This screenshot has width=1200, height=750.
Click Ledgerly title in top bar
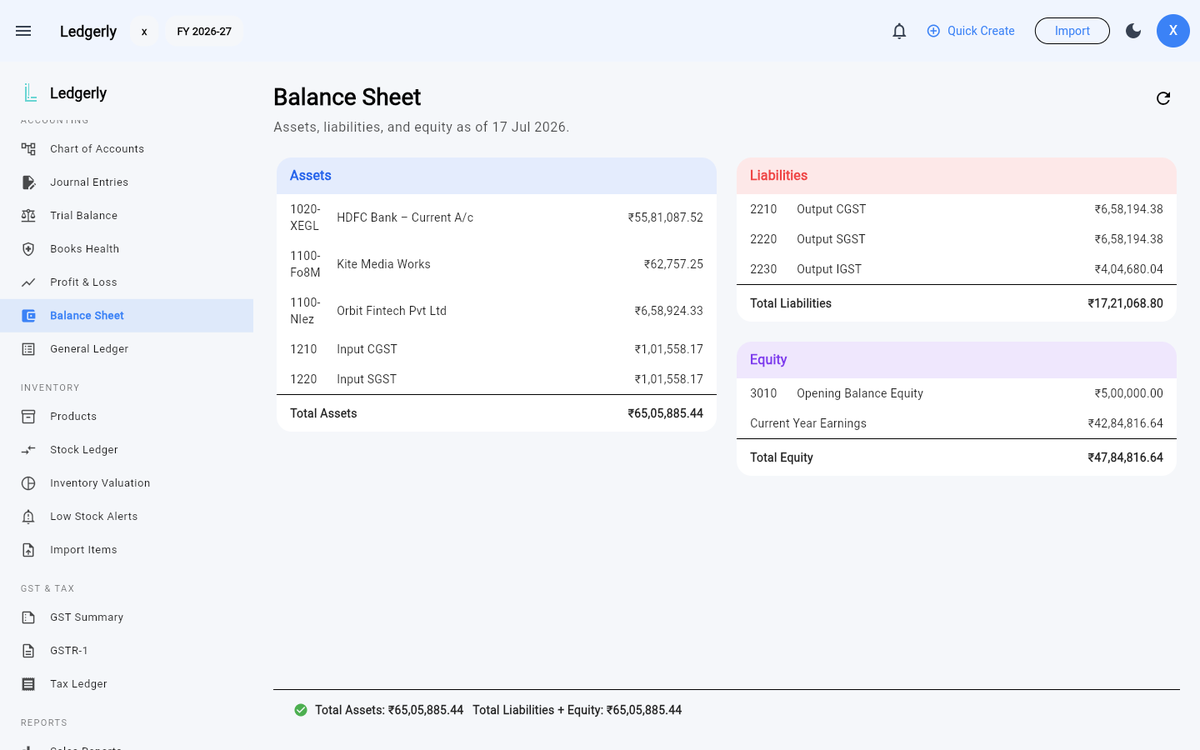click(x=88, y=31)
